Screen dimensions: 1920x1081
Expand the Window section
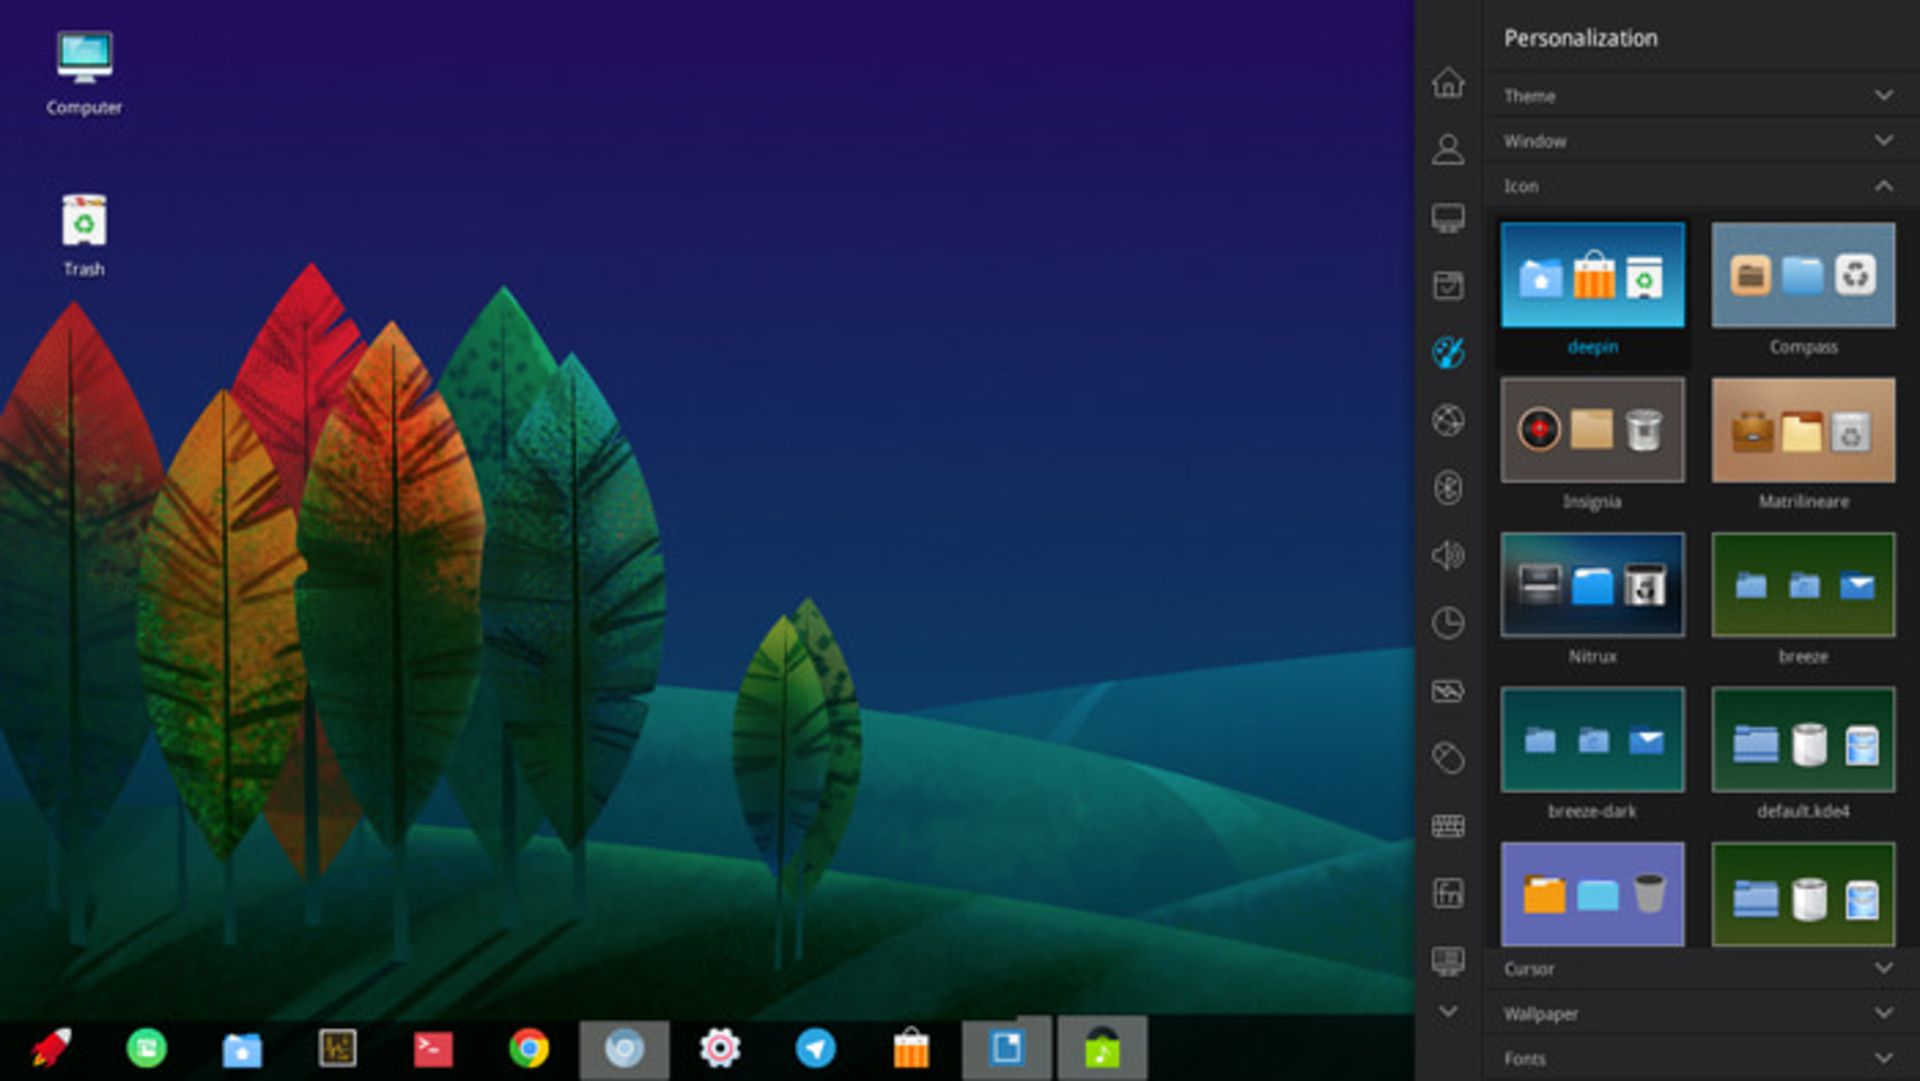click(x=1697, y=141)
